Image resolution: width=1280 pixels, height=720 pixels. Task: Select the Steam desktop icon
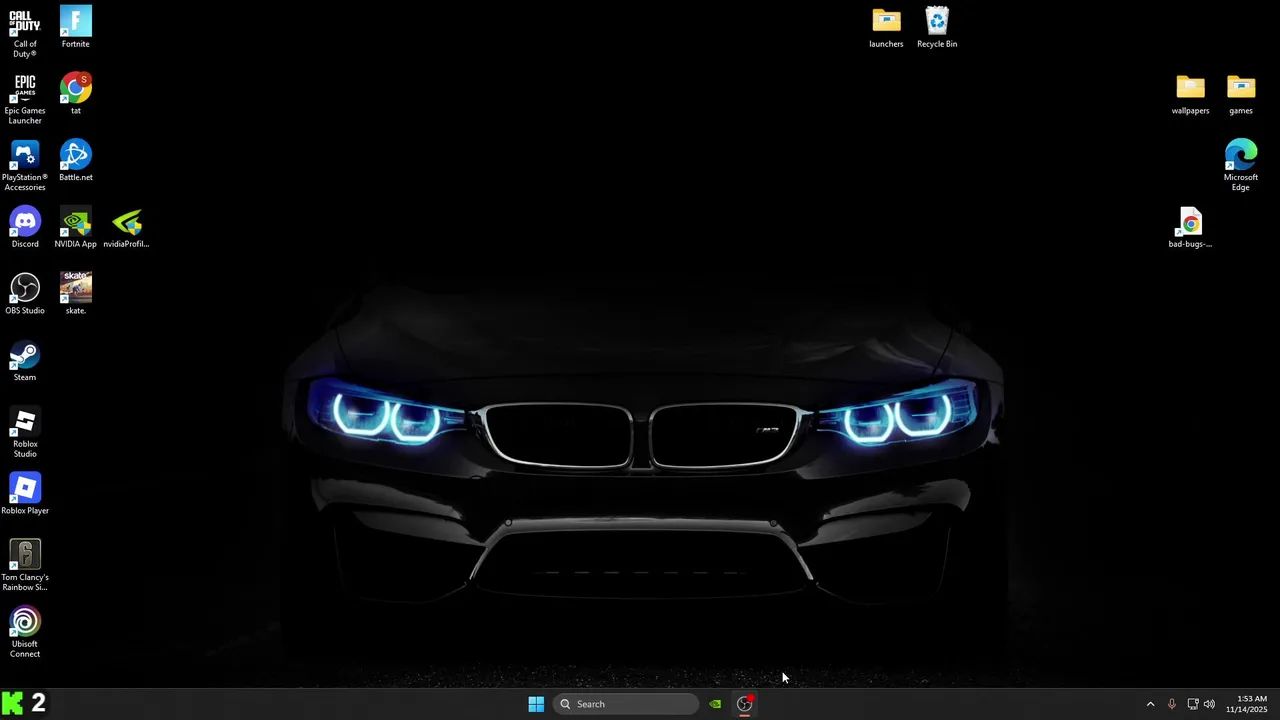pyautogui.click(x=25, y=361)
